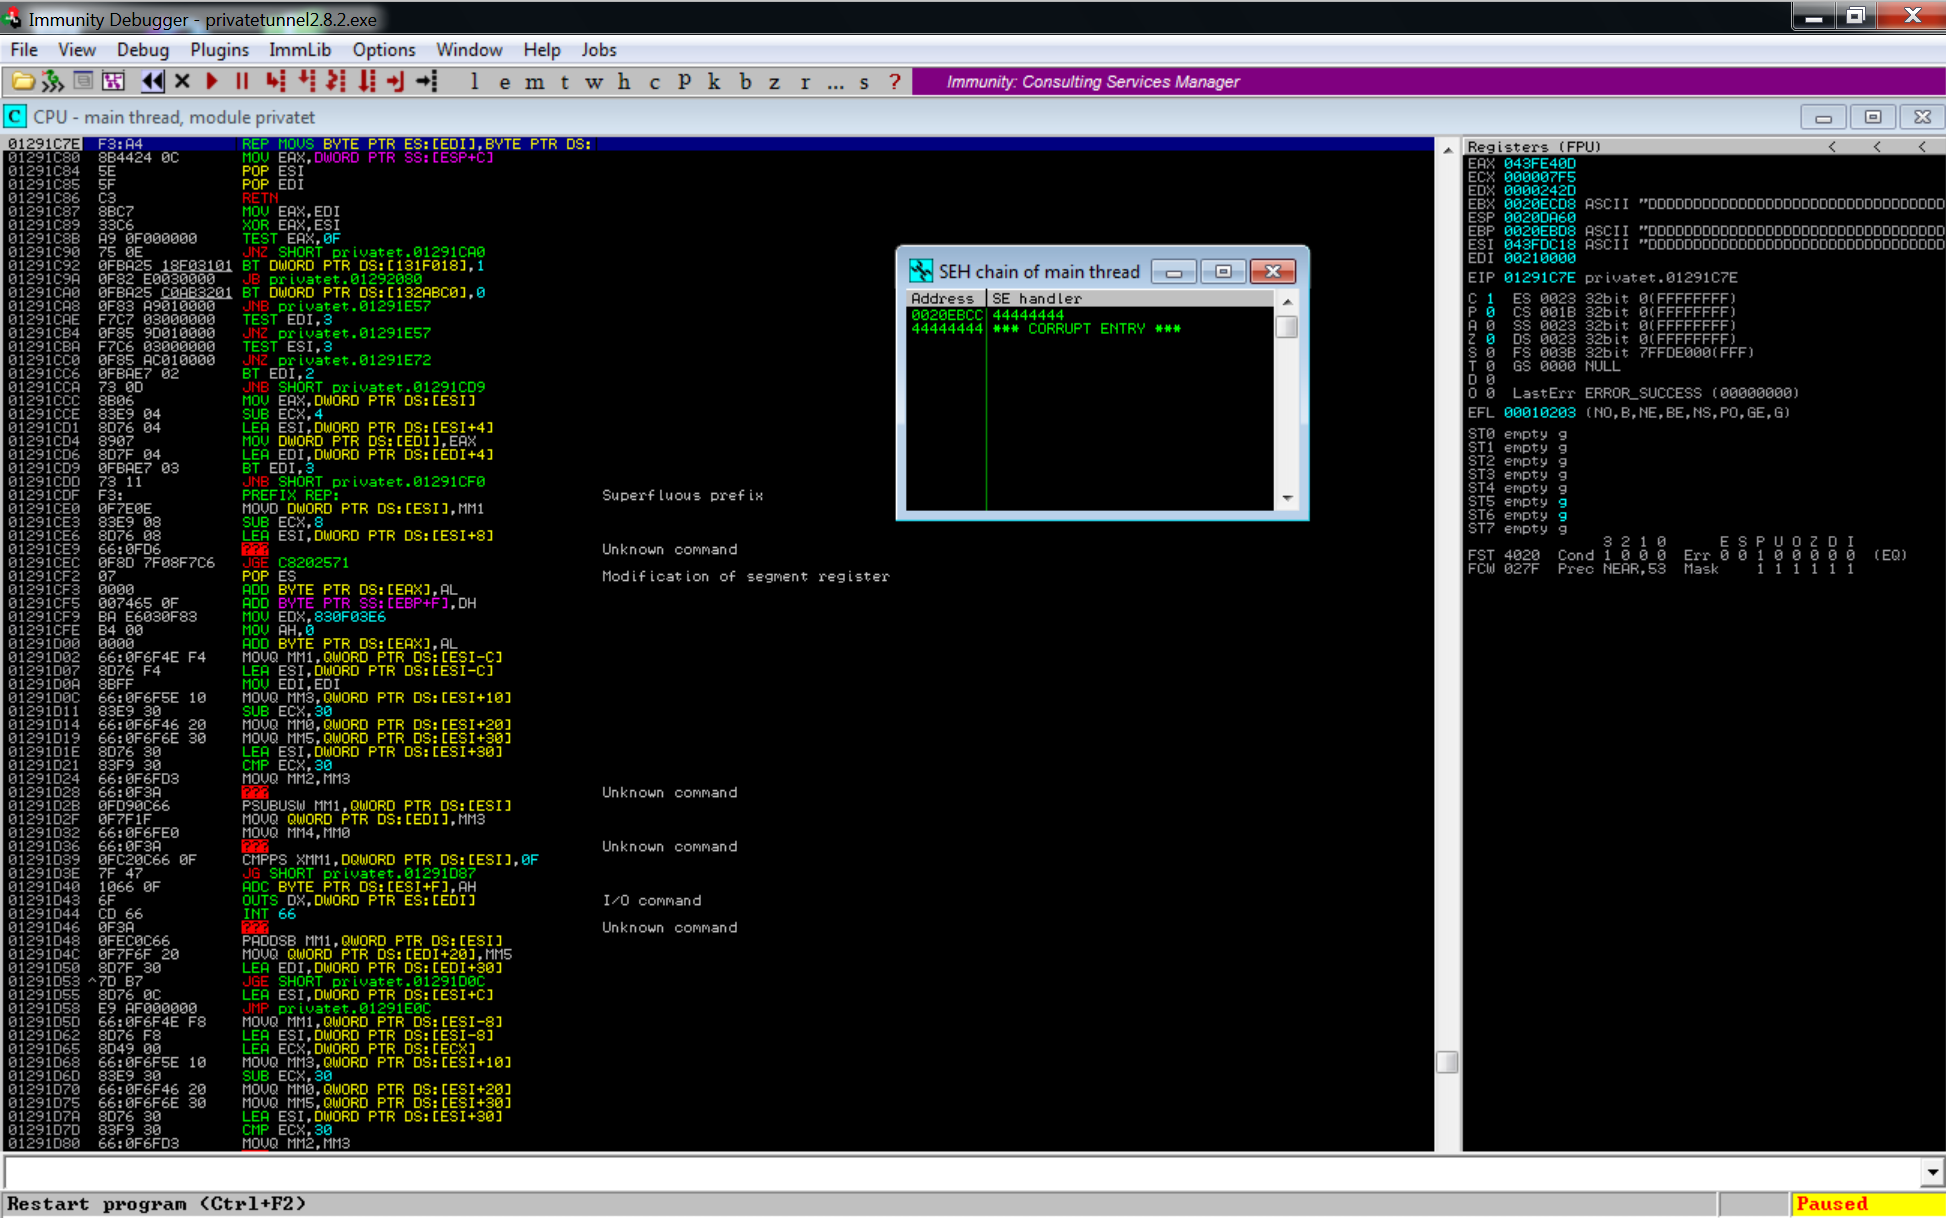
Task: Click Immunity Consulting Services Manager banner
Action: pos(1092,82)
